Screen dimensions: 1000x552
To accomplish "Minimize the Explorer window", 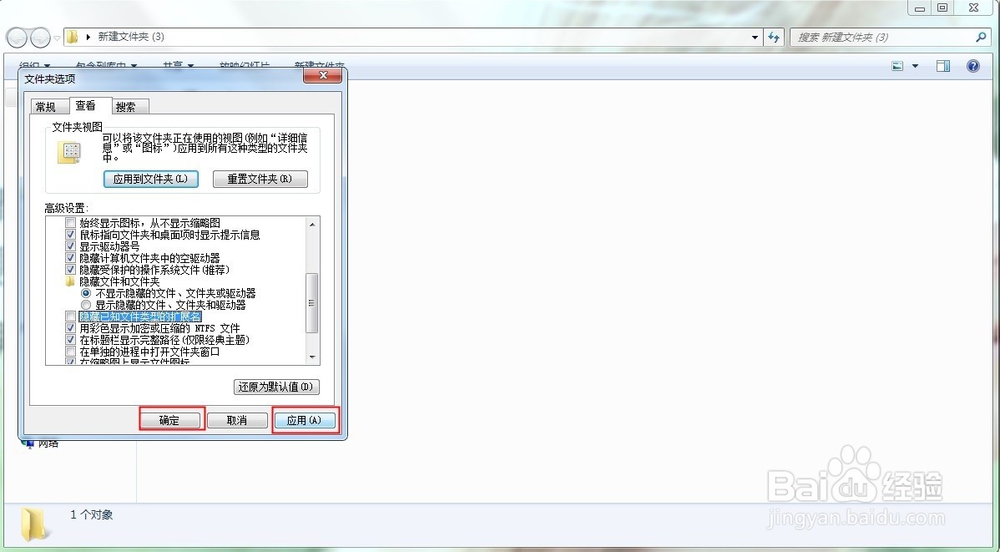I will 920,8.
